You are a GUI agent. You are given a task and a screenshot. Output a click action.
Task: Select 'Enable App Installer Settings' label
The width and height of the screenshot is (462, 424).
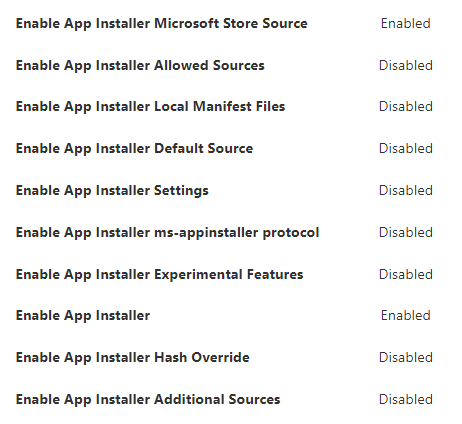coord(112,191)
